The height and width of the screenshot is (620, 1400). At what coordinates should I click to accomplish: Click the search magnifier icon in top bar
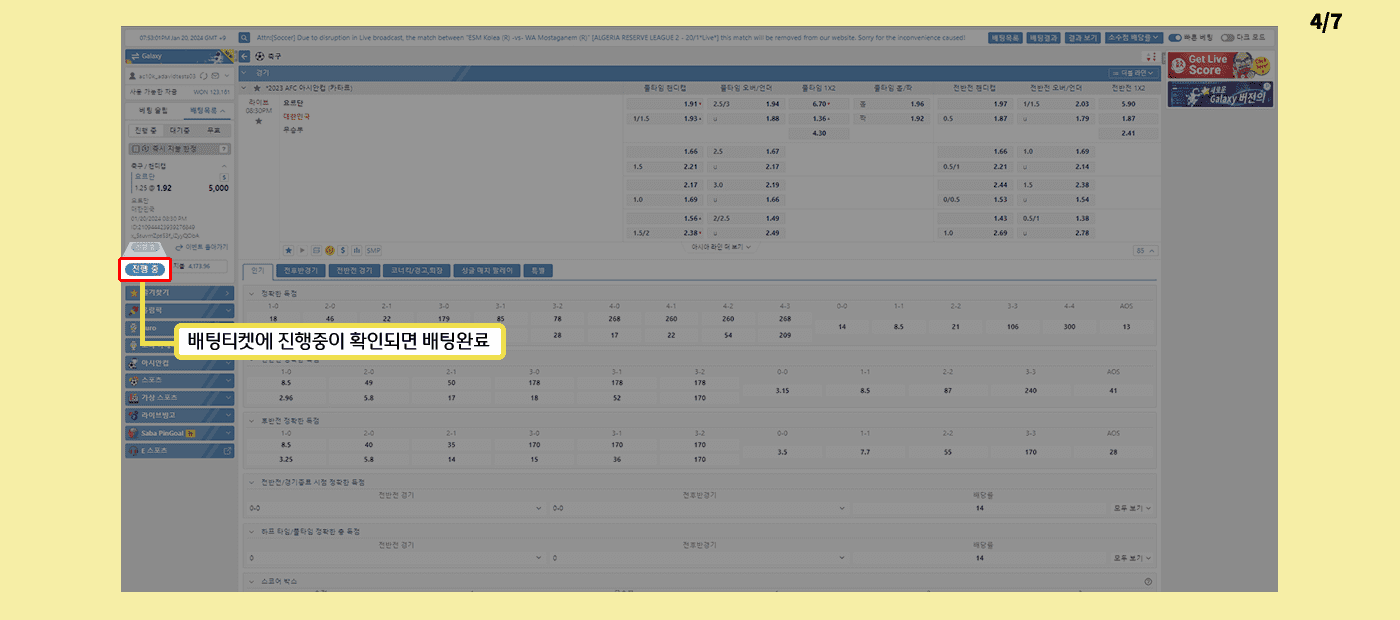(x=244, y=38)
